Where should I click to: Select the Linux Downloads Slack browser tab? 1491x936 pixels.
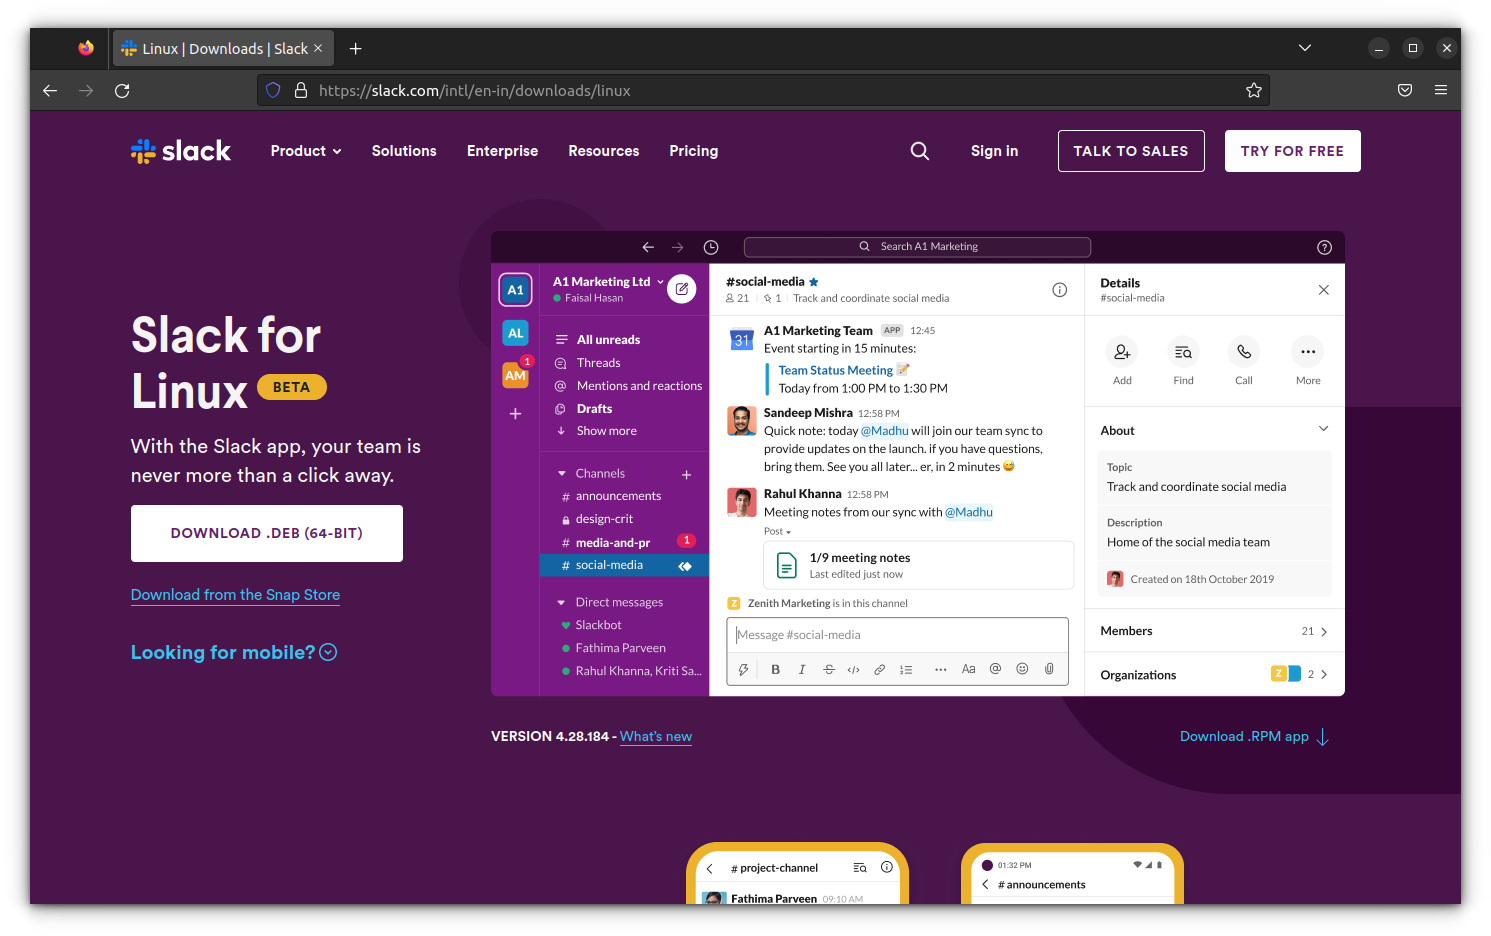pyautogui.click(x=223, y=48)
